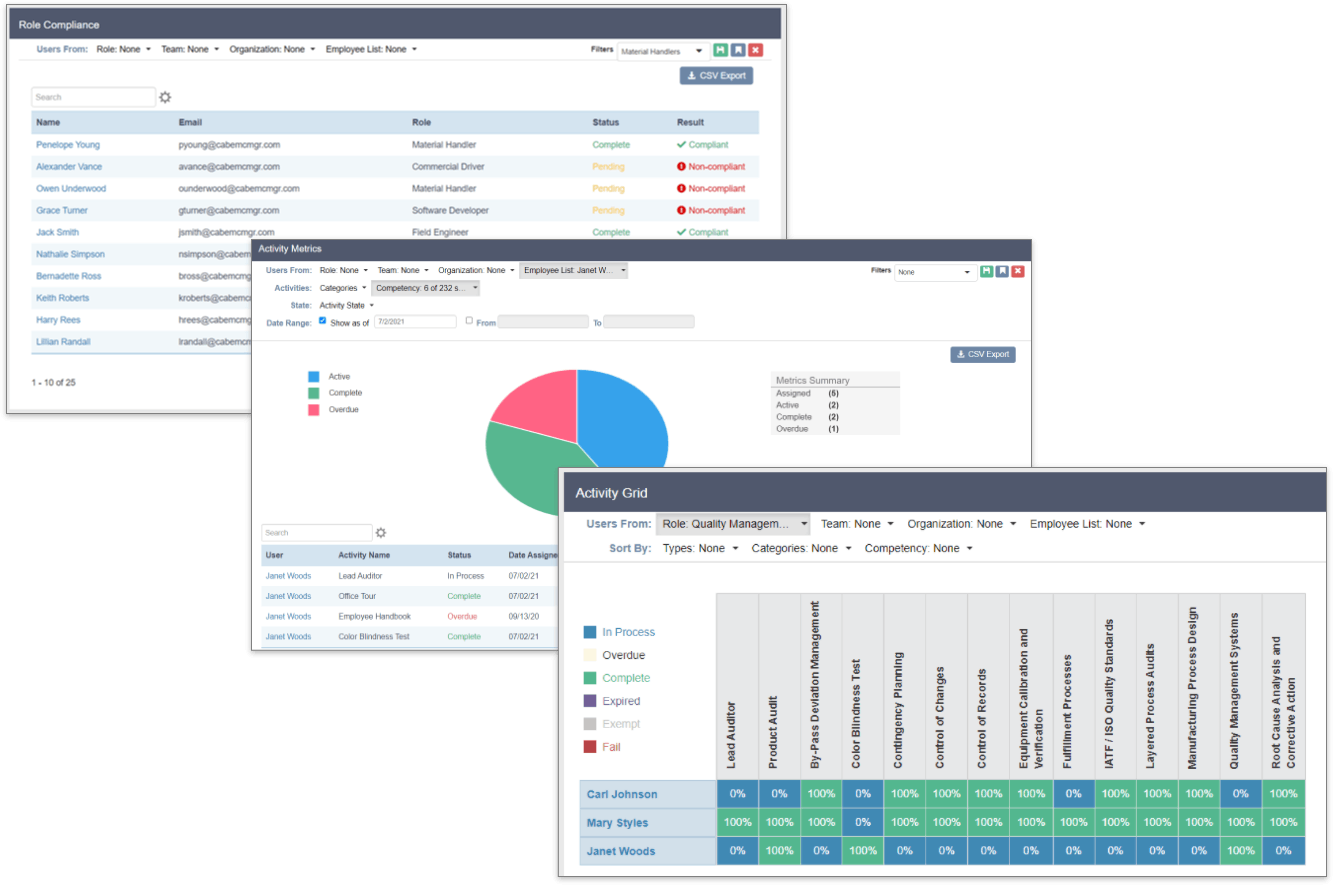Image resolution: width=1333 pixels, height=885 pixels.
Task: Open gear icon beside Activity Metrics search box
Action: click(x=381, y=533)
